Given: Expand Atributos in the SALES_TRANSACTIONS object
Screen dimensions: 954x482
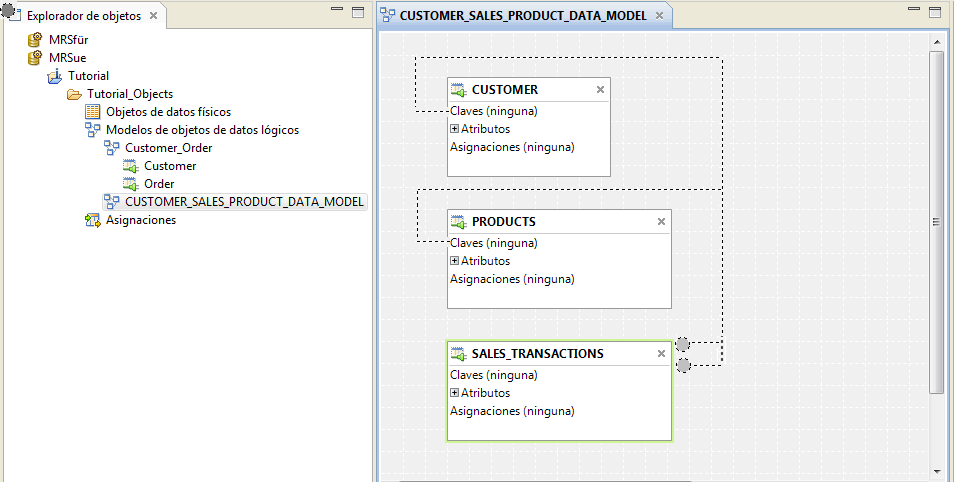Looking at the screenshot, I should pos(454,393).
